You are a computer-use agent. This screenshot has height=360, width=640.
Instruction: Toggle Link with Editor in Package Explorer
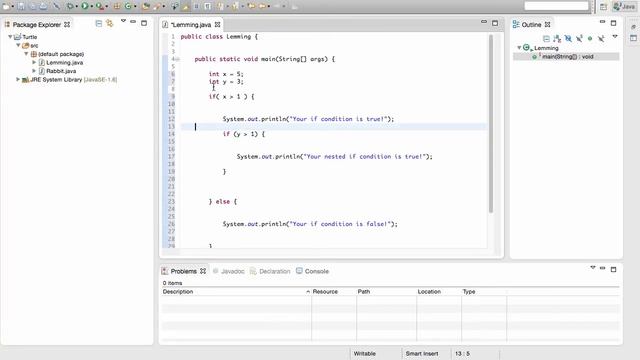coord(109,24)
